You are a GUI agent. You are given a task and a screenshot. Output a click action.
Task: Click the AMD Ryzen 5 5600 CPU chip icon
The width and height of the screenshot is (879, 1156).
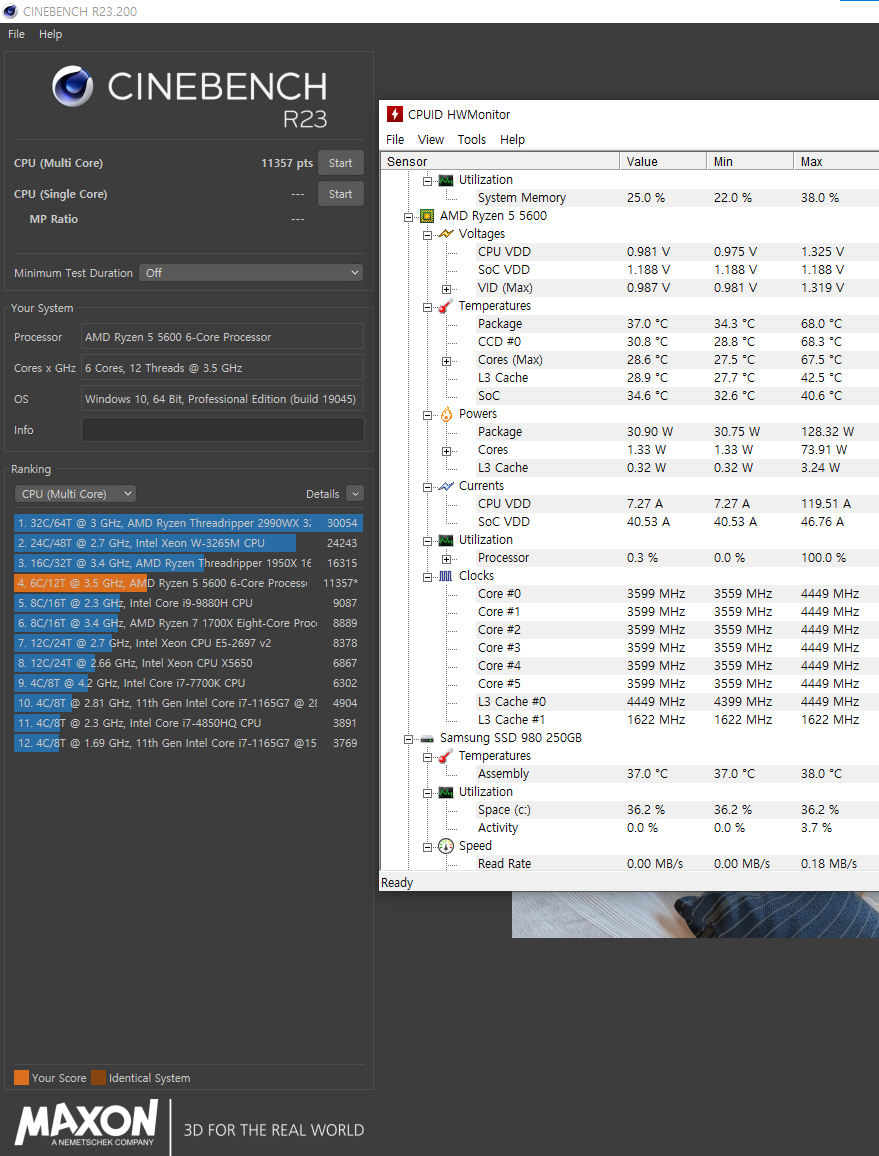pyautogui.click(x=427, y=216)
